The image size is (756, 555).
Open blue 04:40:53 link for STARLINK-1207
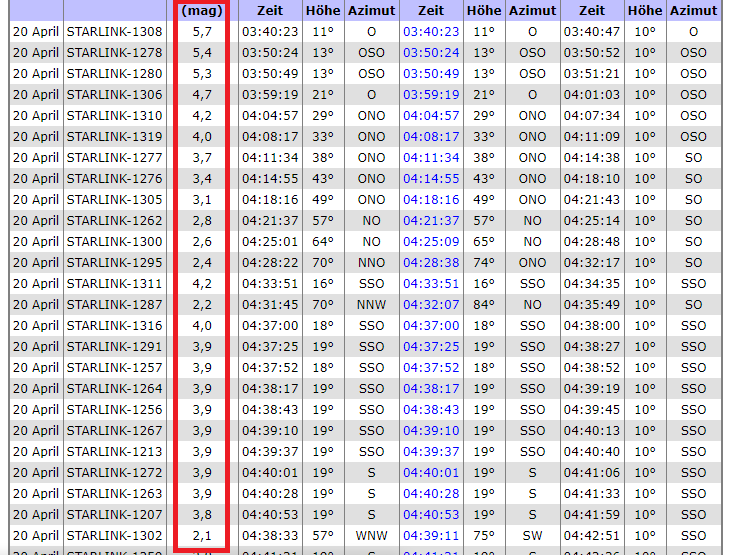click(431, 514)
